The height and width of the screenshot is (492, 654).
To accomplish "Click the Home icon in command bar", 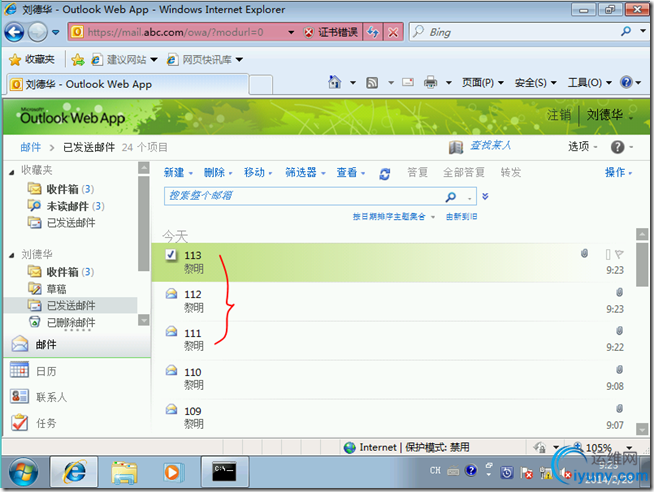I will (x=335, y=82).
